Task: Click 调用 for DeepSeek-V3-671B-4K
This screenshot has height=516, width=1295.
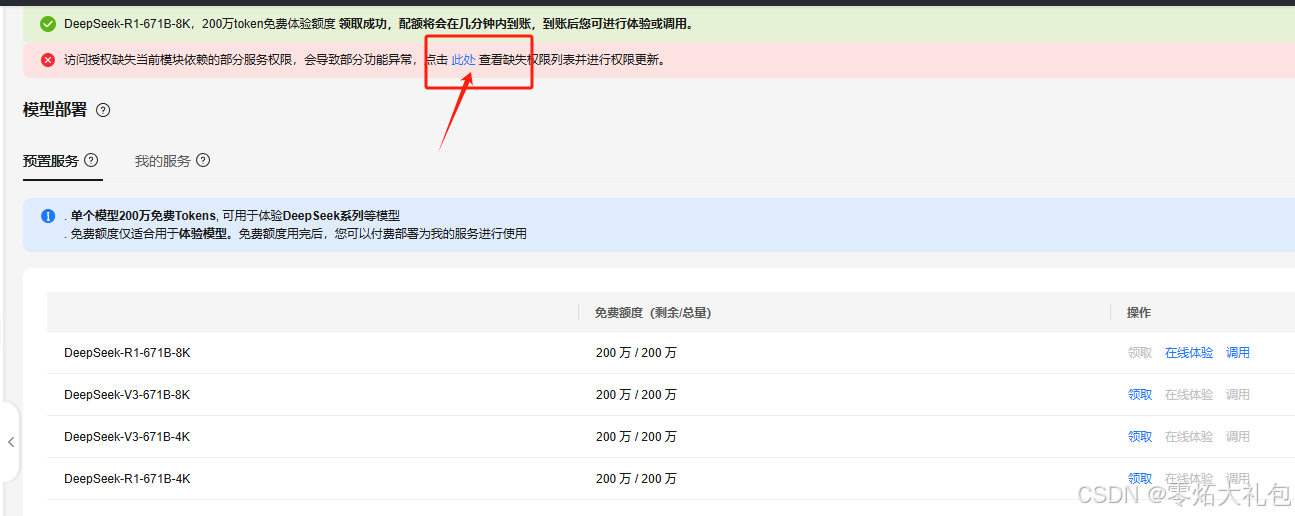Action: (x=1238, y=437)
